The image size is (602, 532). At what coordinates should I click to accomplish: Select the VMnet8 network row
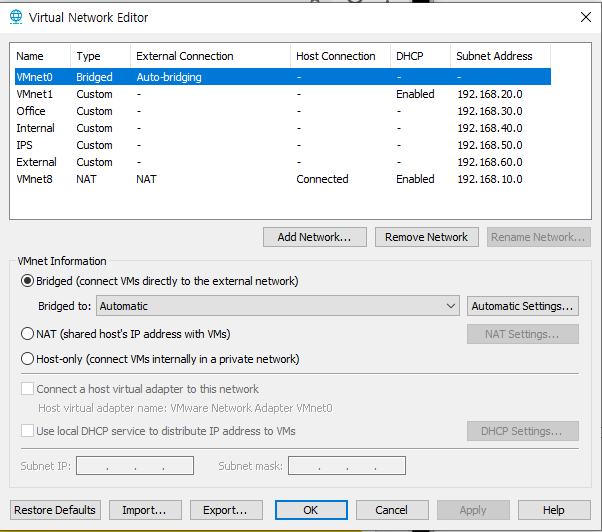283,179
